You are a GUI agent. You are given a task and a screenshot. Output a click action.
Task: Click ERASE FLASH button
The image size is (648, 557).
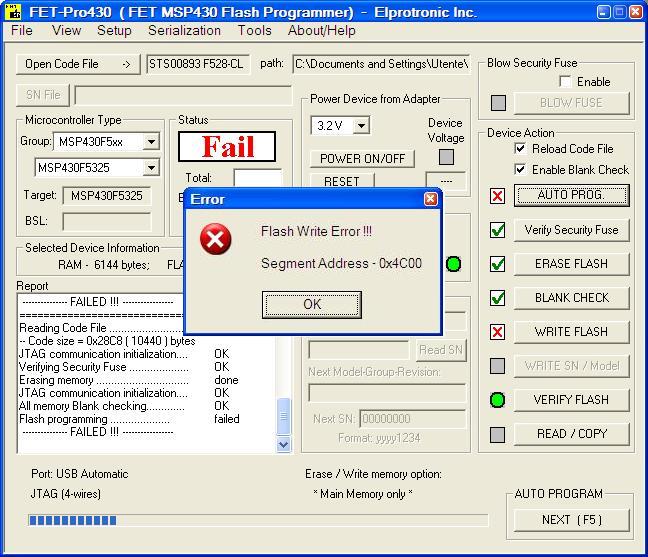point(572,264)
